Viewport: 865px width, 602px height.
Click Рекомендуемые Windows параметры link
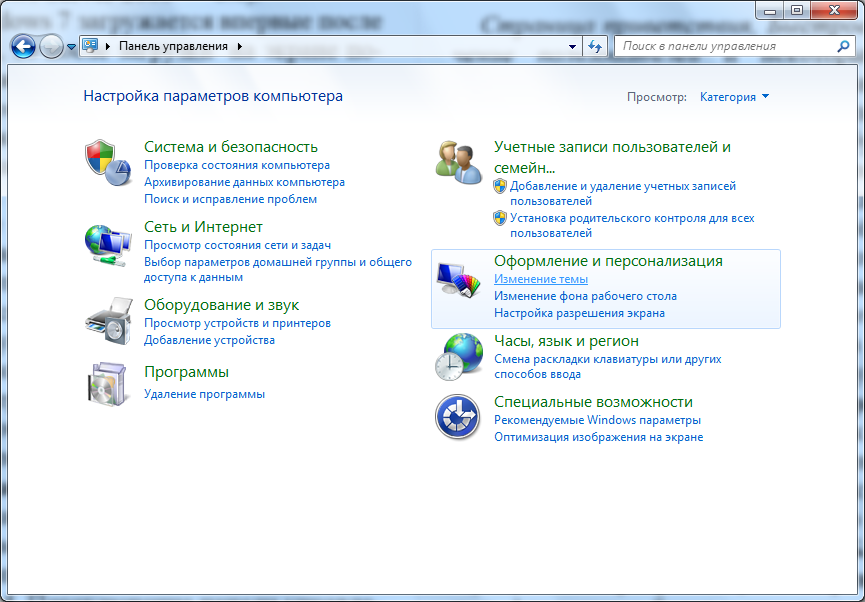[597, 420]
